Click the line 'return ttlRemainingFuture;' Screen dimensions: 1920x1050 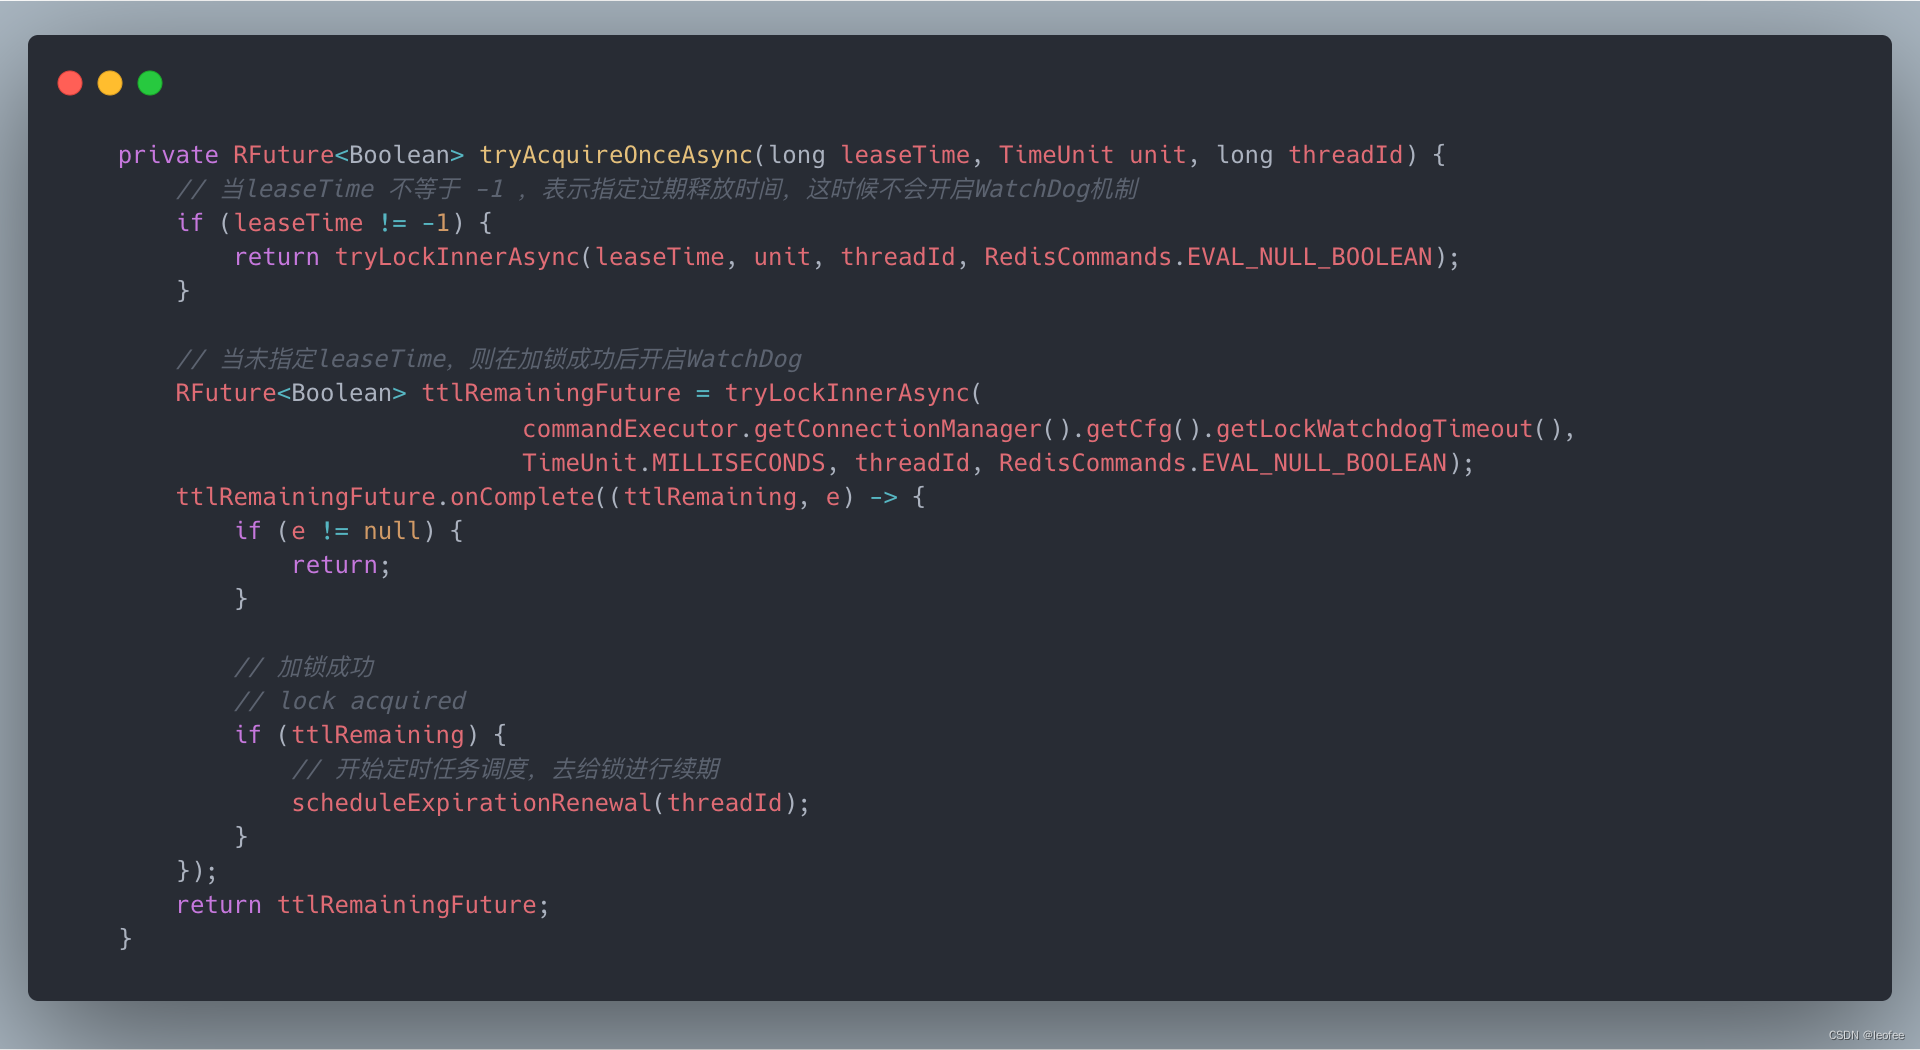tap(363, 905)
